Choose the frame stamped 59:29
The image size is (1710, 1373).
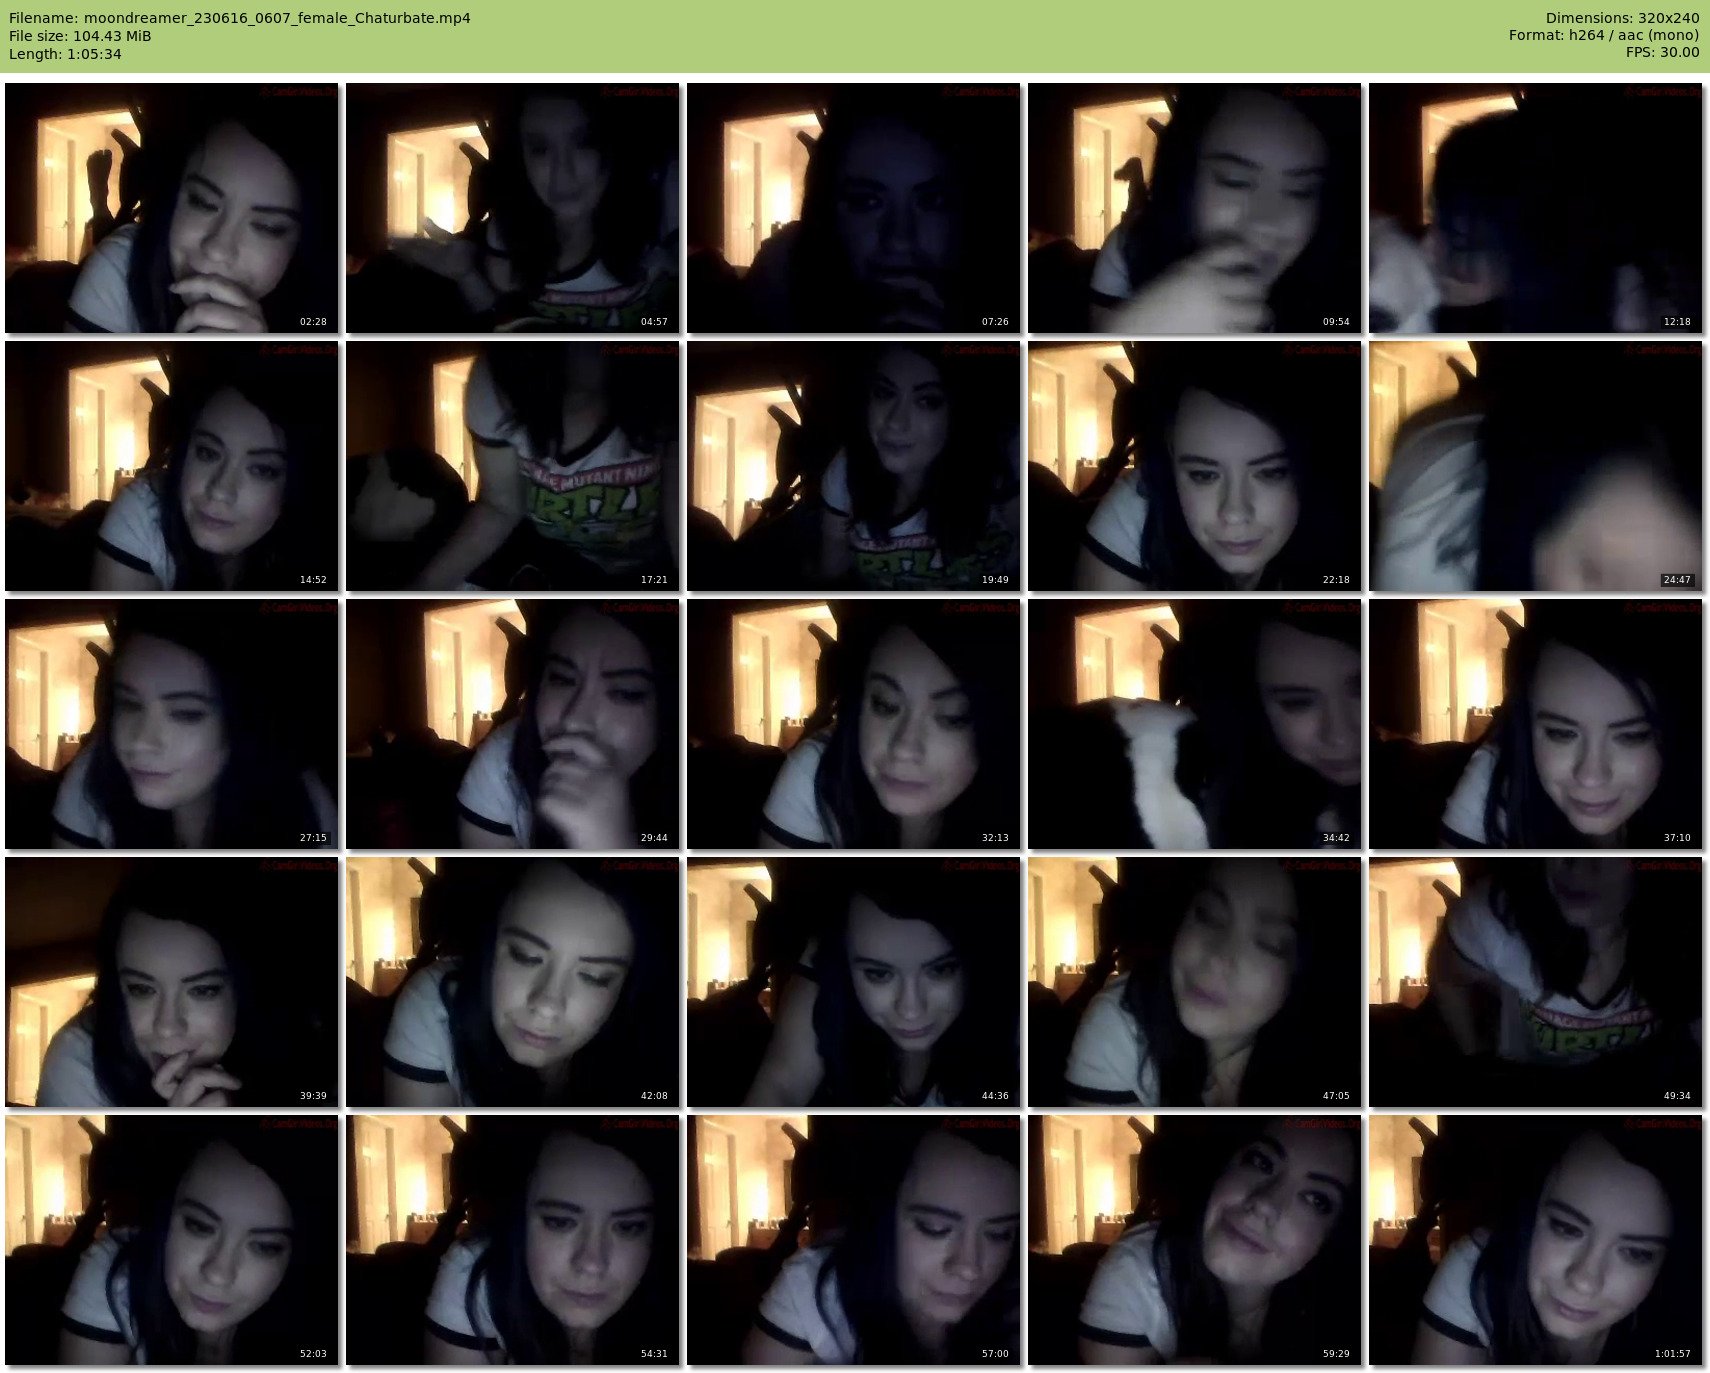[1195, 1240]
